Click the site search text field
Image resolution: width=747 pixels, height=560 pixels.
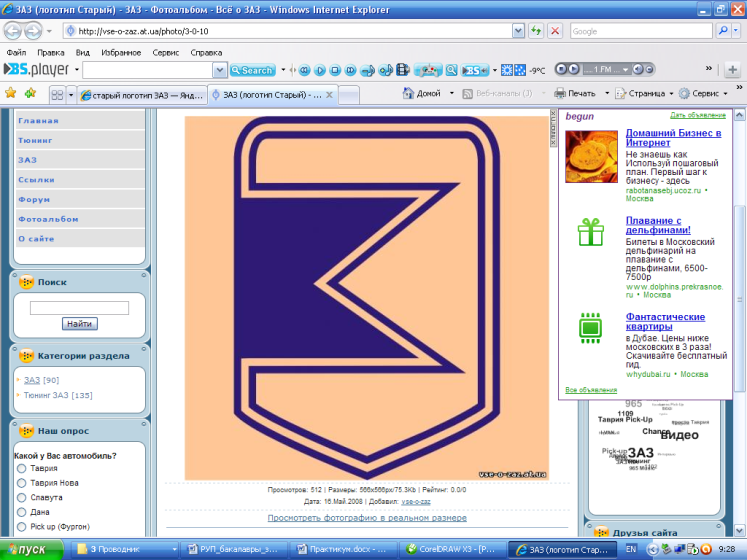coord(79,308)
